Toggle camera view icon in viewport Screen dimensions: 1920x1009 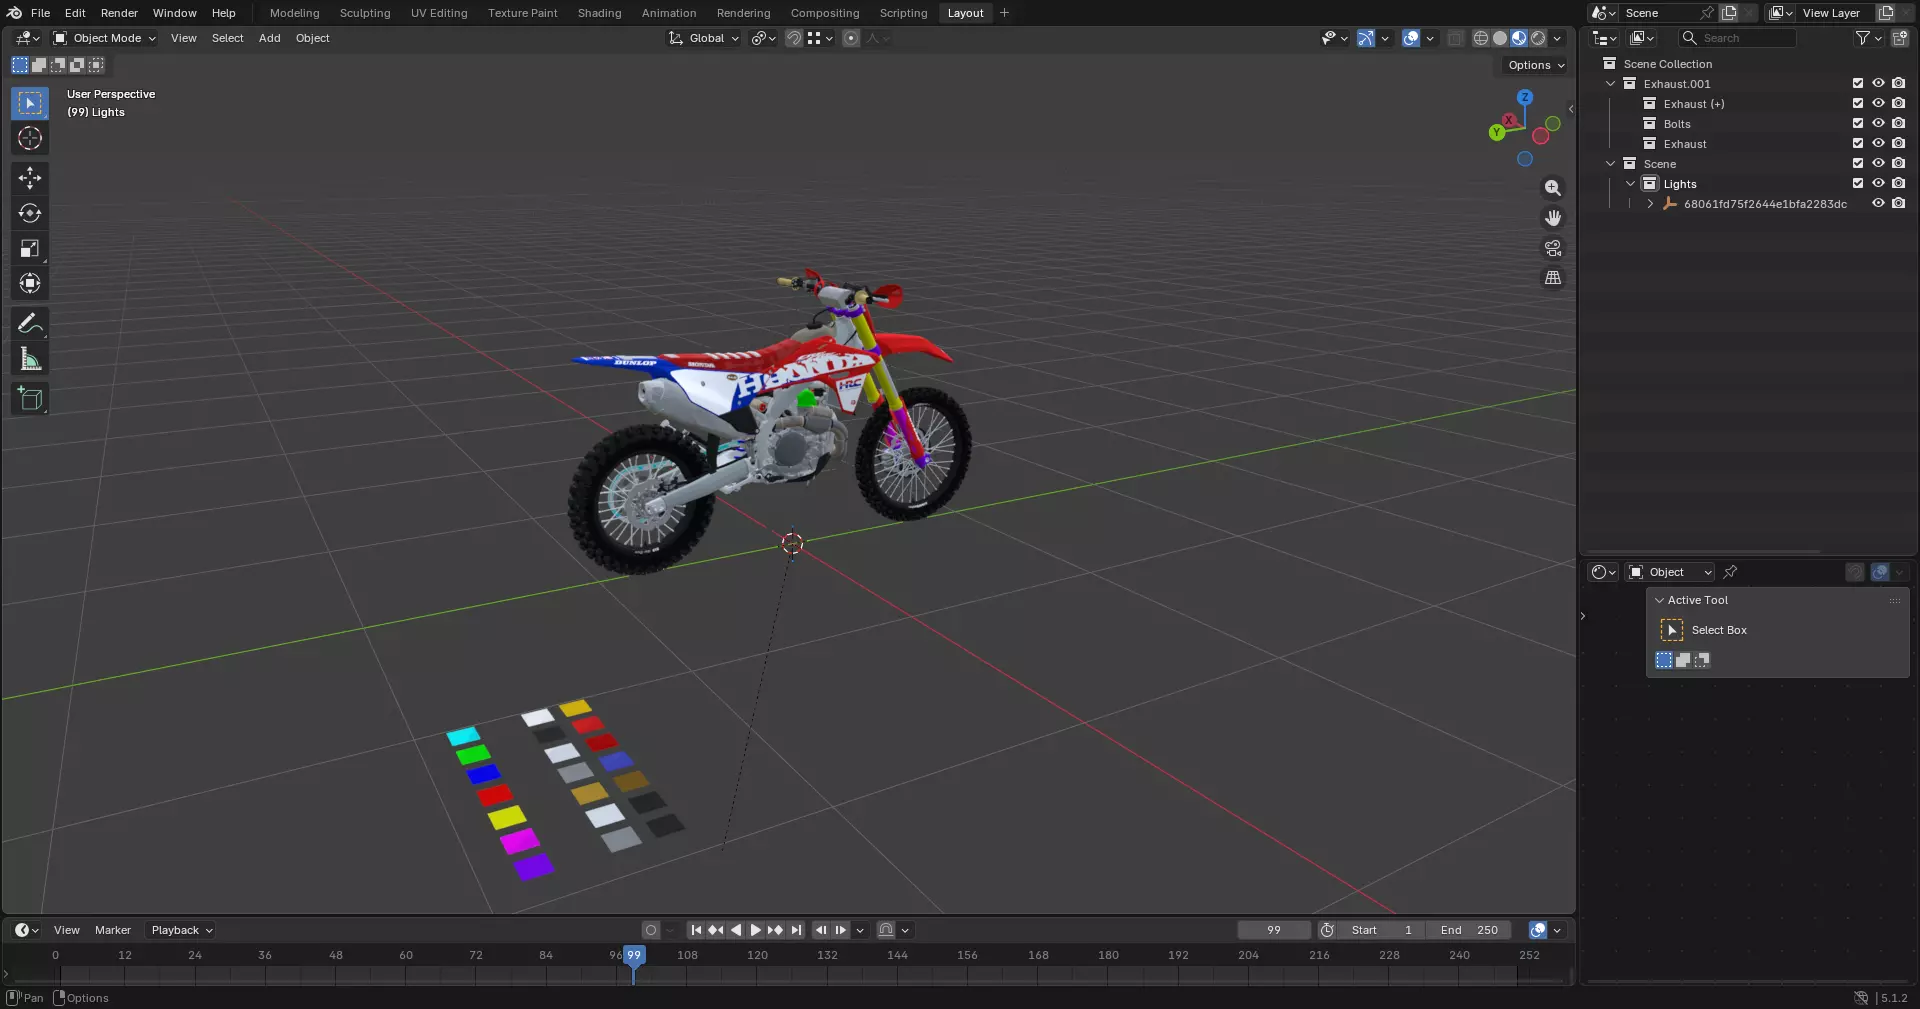pyautogui.click(x=1553, y=248)
